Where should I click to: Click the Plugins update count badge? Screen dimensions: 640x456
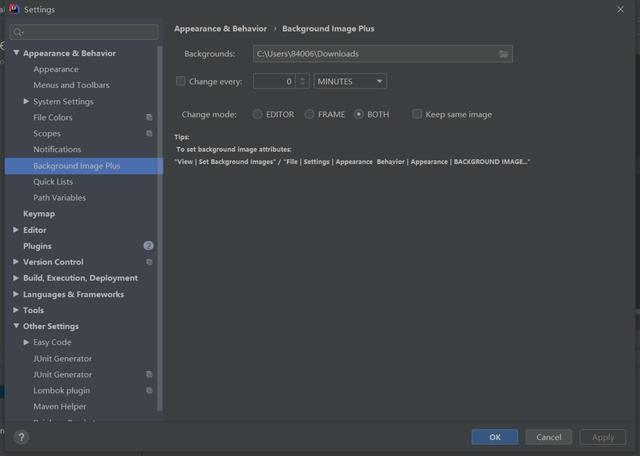148,246
